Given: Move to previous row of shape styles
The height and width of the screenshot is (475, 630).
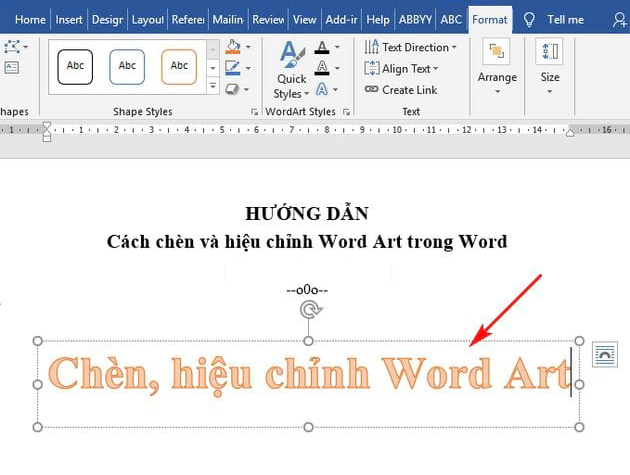Looking at the screenshot, I should pos(213,49).
